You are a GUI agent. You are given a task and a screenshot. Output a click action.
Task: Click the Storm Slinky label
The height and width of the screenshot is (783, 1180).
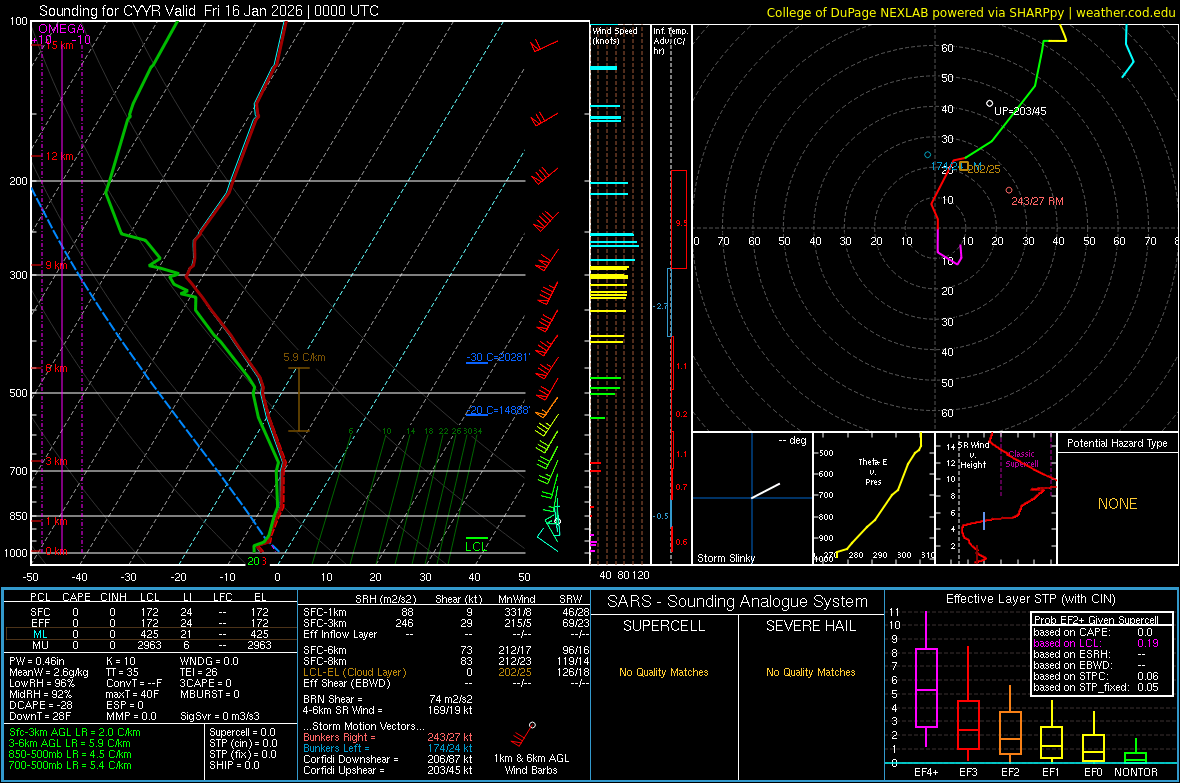point(725,558)
